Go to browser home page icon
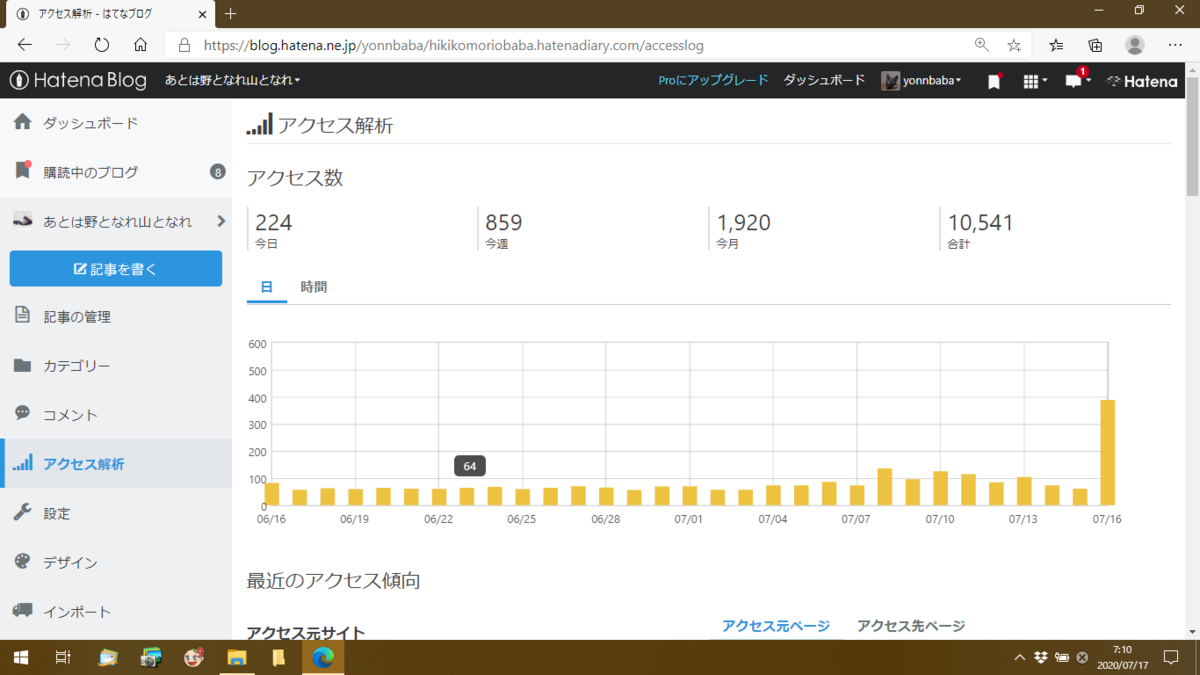 click(141, 45)
